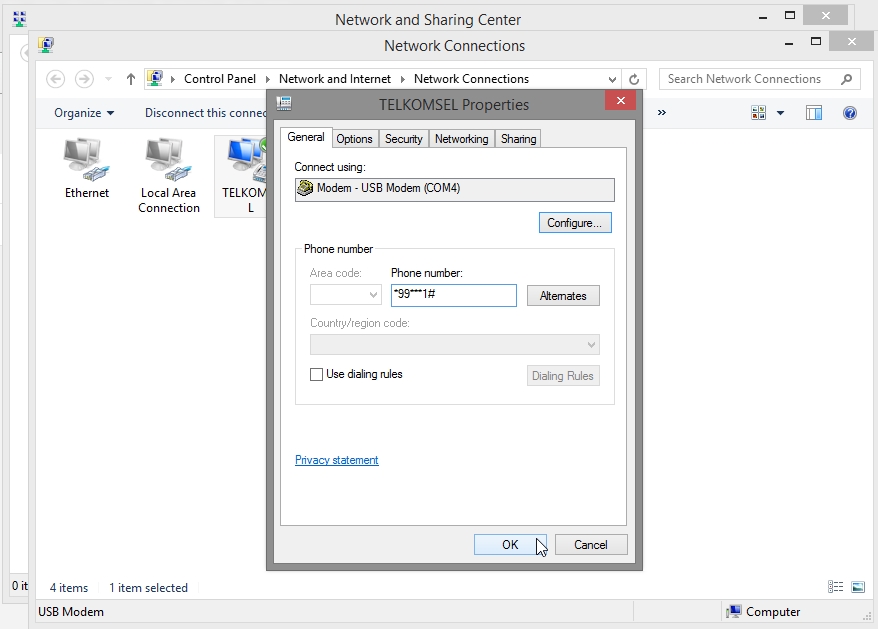Click the Network Connections window title icon

click(x=46, y=45)
